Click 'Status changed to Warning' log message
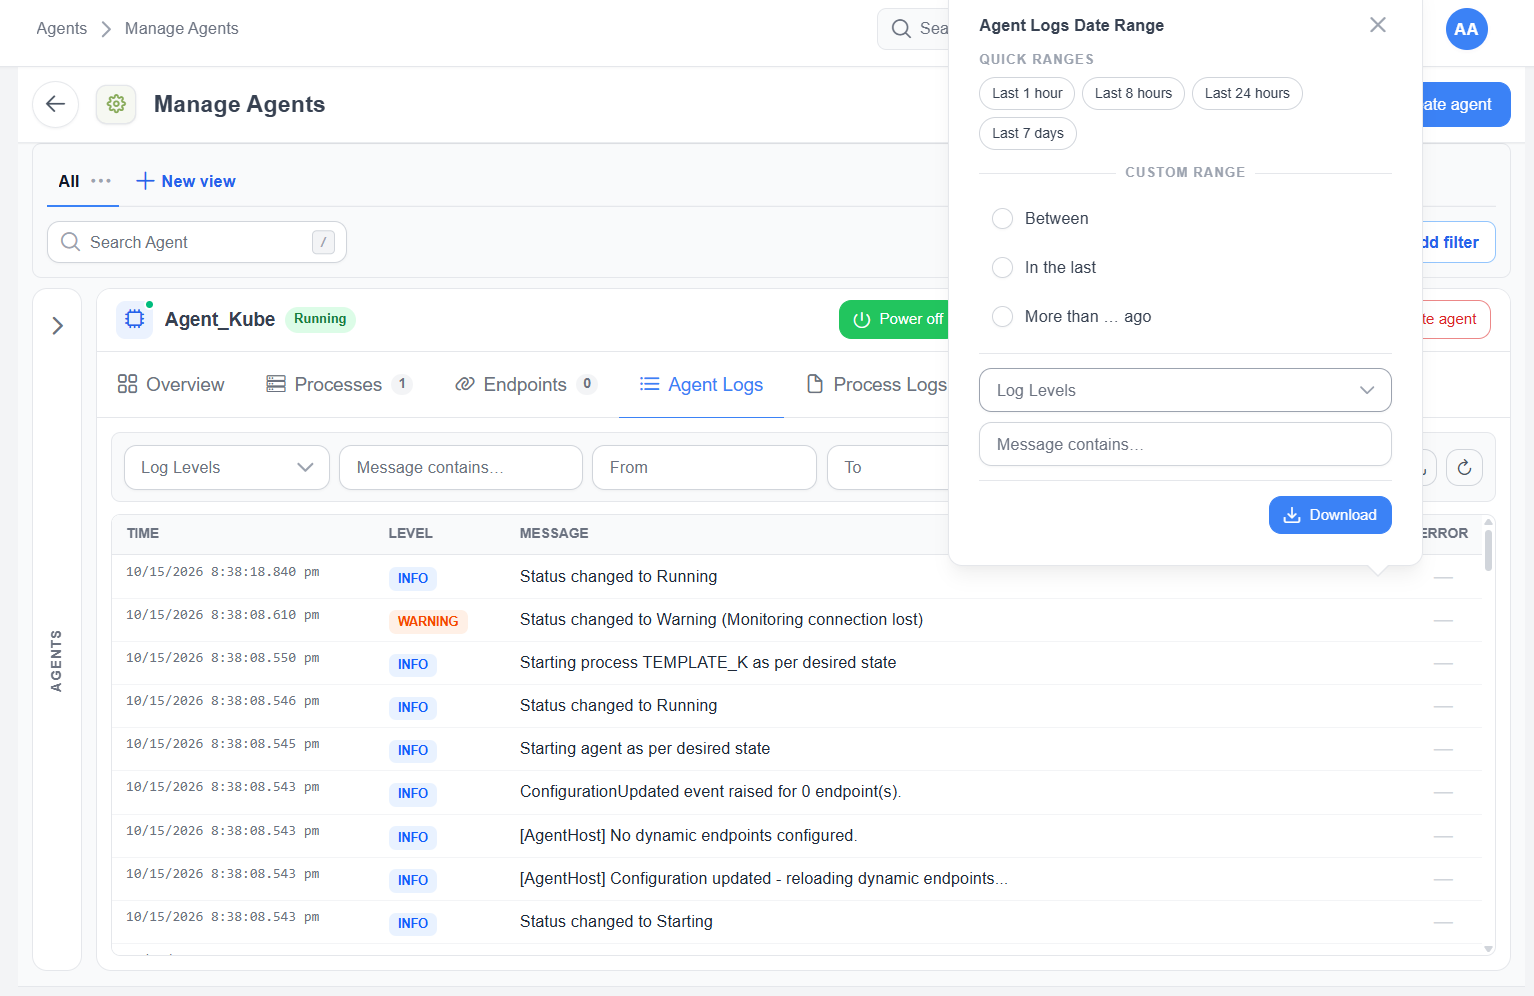Screen dimensions: 1534x996 click(721, 620)
